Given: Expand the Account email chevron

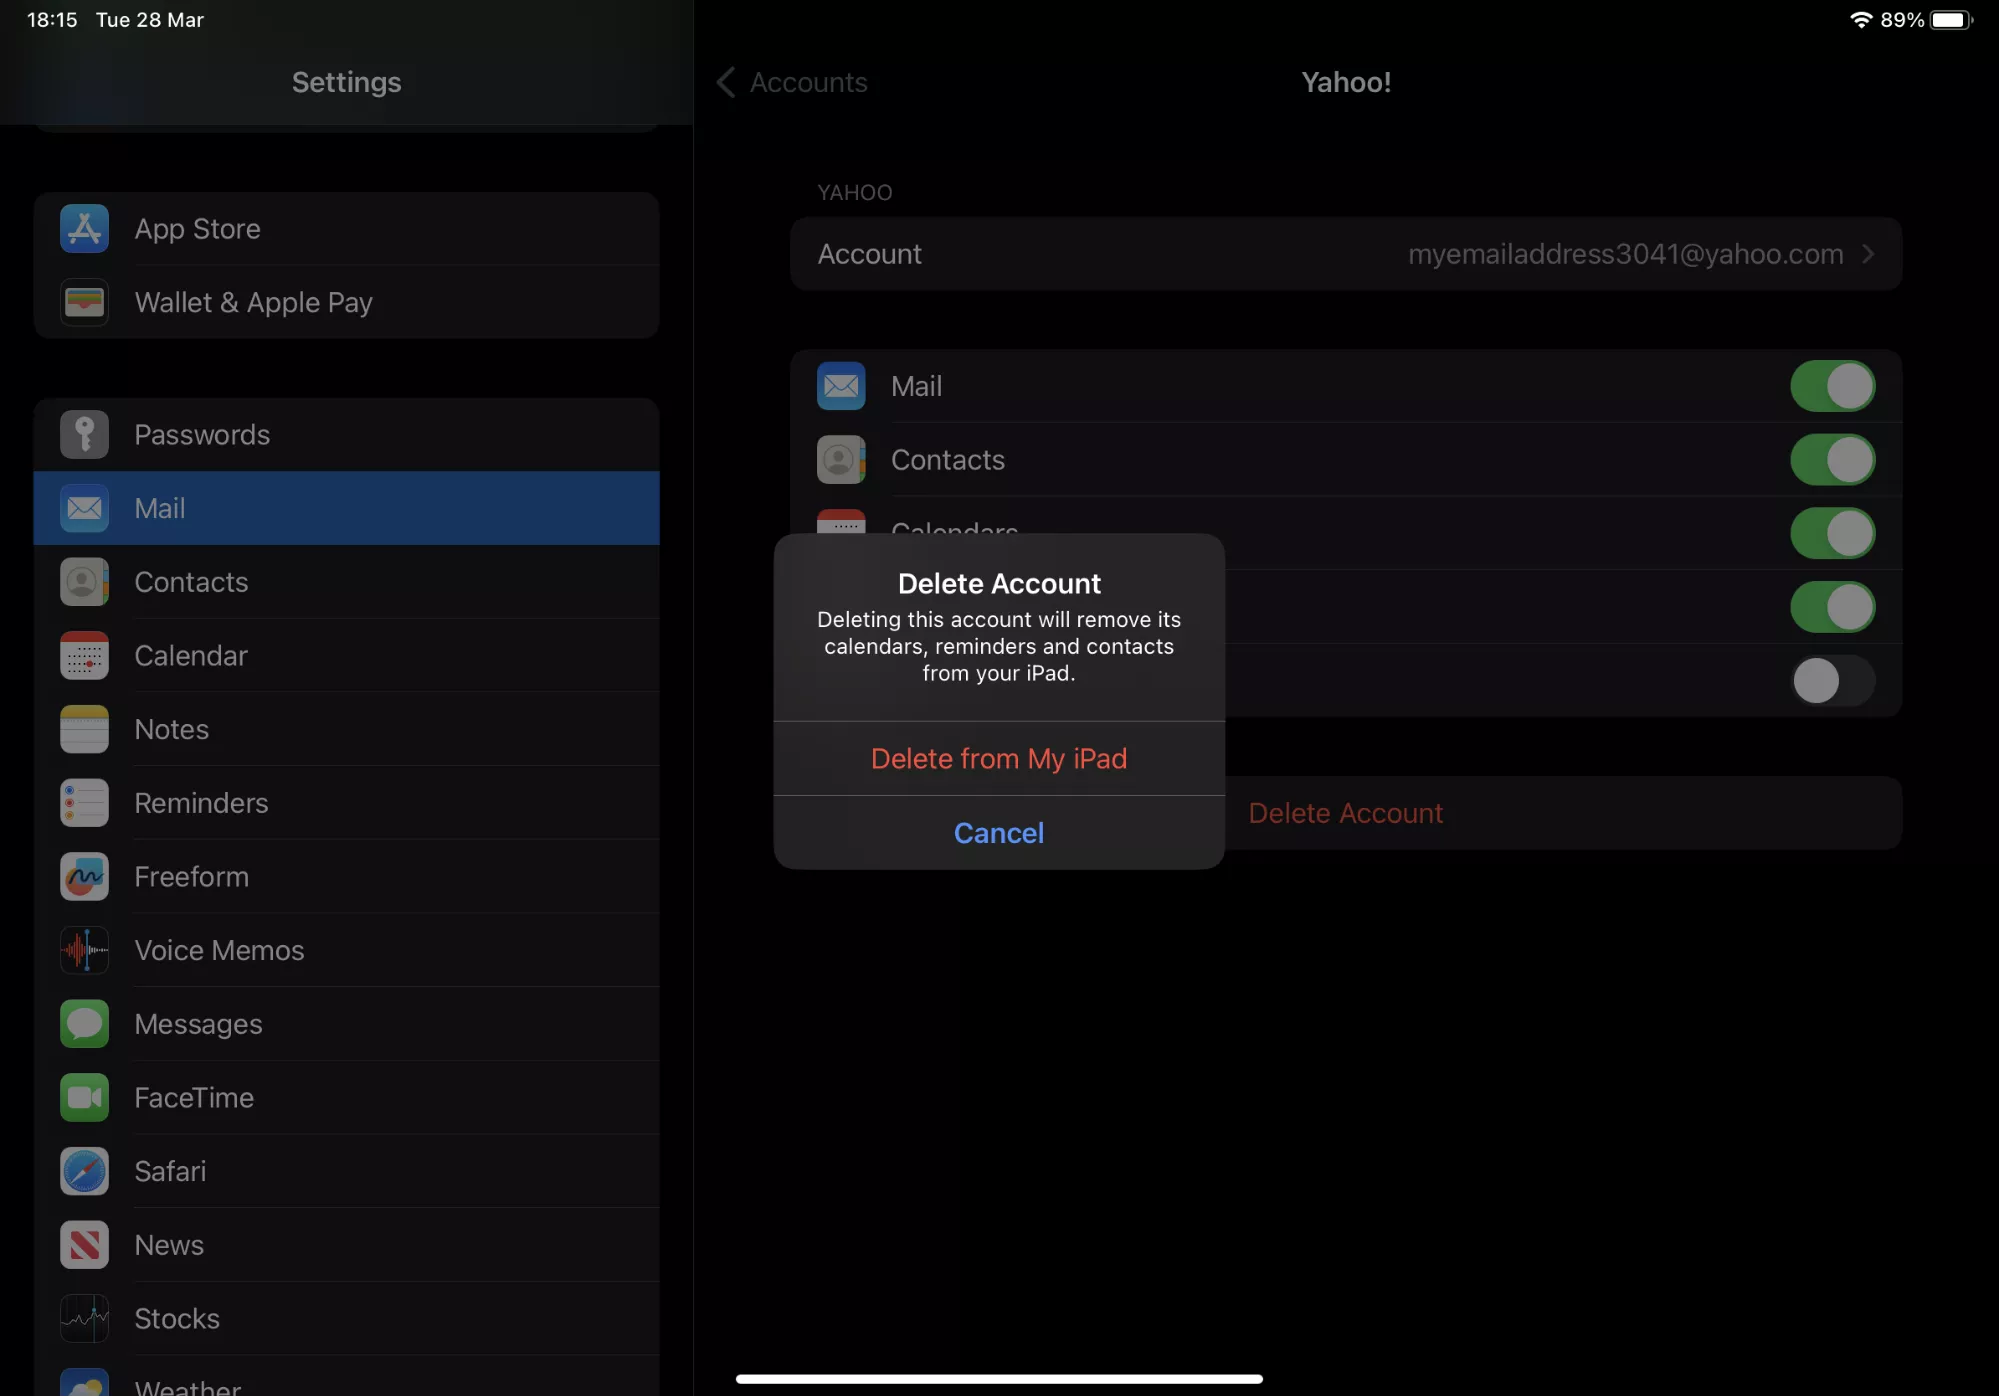Looking at the screenshot, I should click(x=1867, y=254).
